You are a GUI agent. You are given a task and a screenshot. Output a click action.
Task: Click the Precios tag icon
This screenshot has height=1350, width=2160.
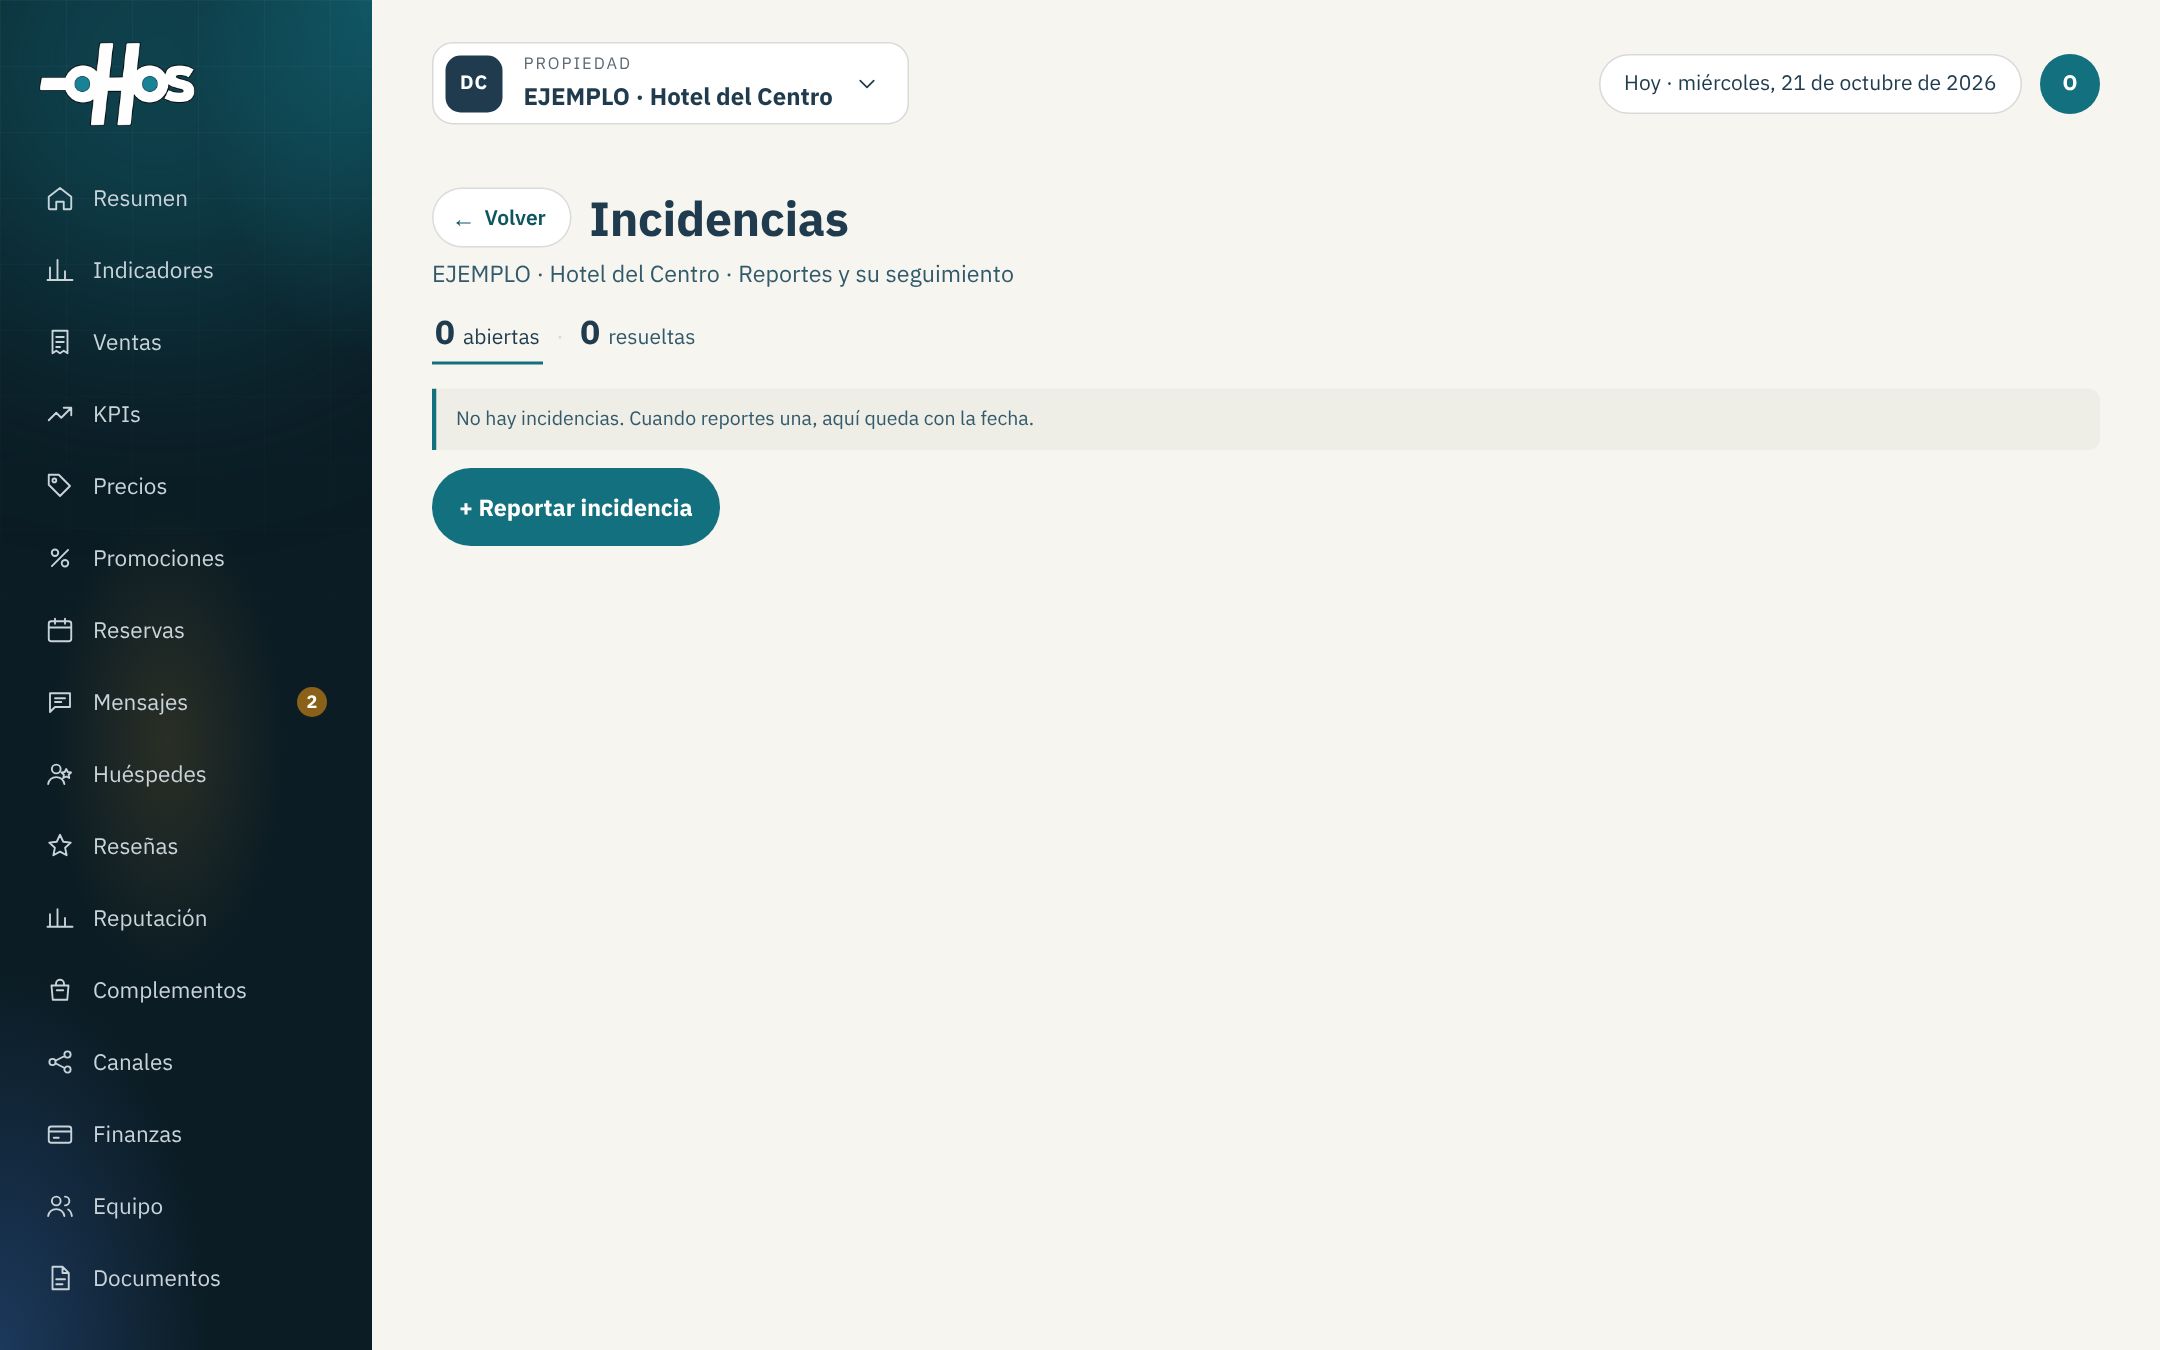click(x=60, y=486)
